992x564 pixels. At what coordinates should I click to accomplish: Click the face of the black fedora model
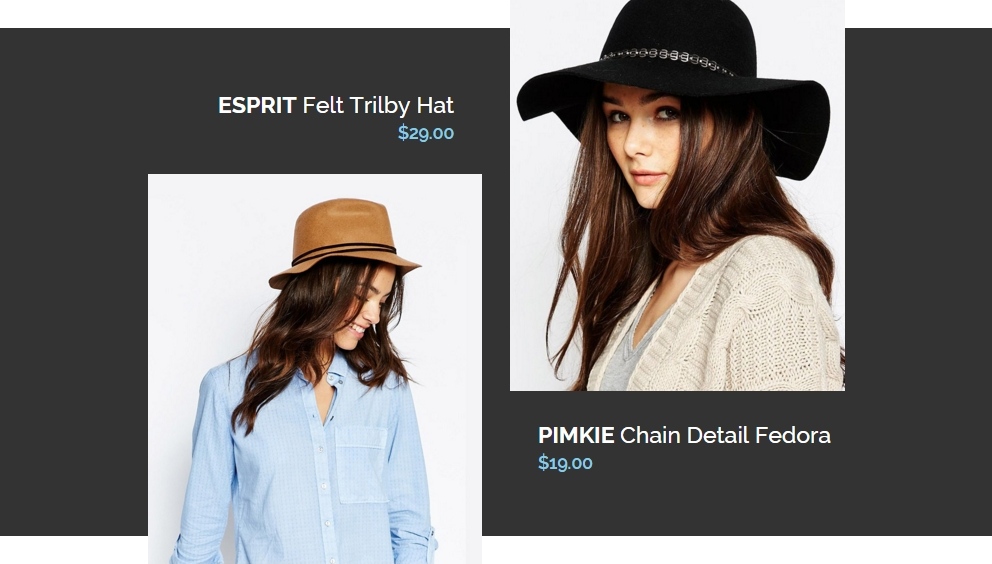[x=642, y=146]
